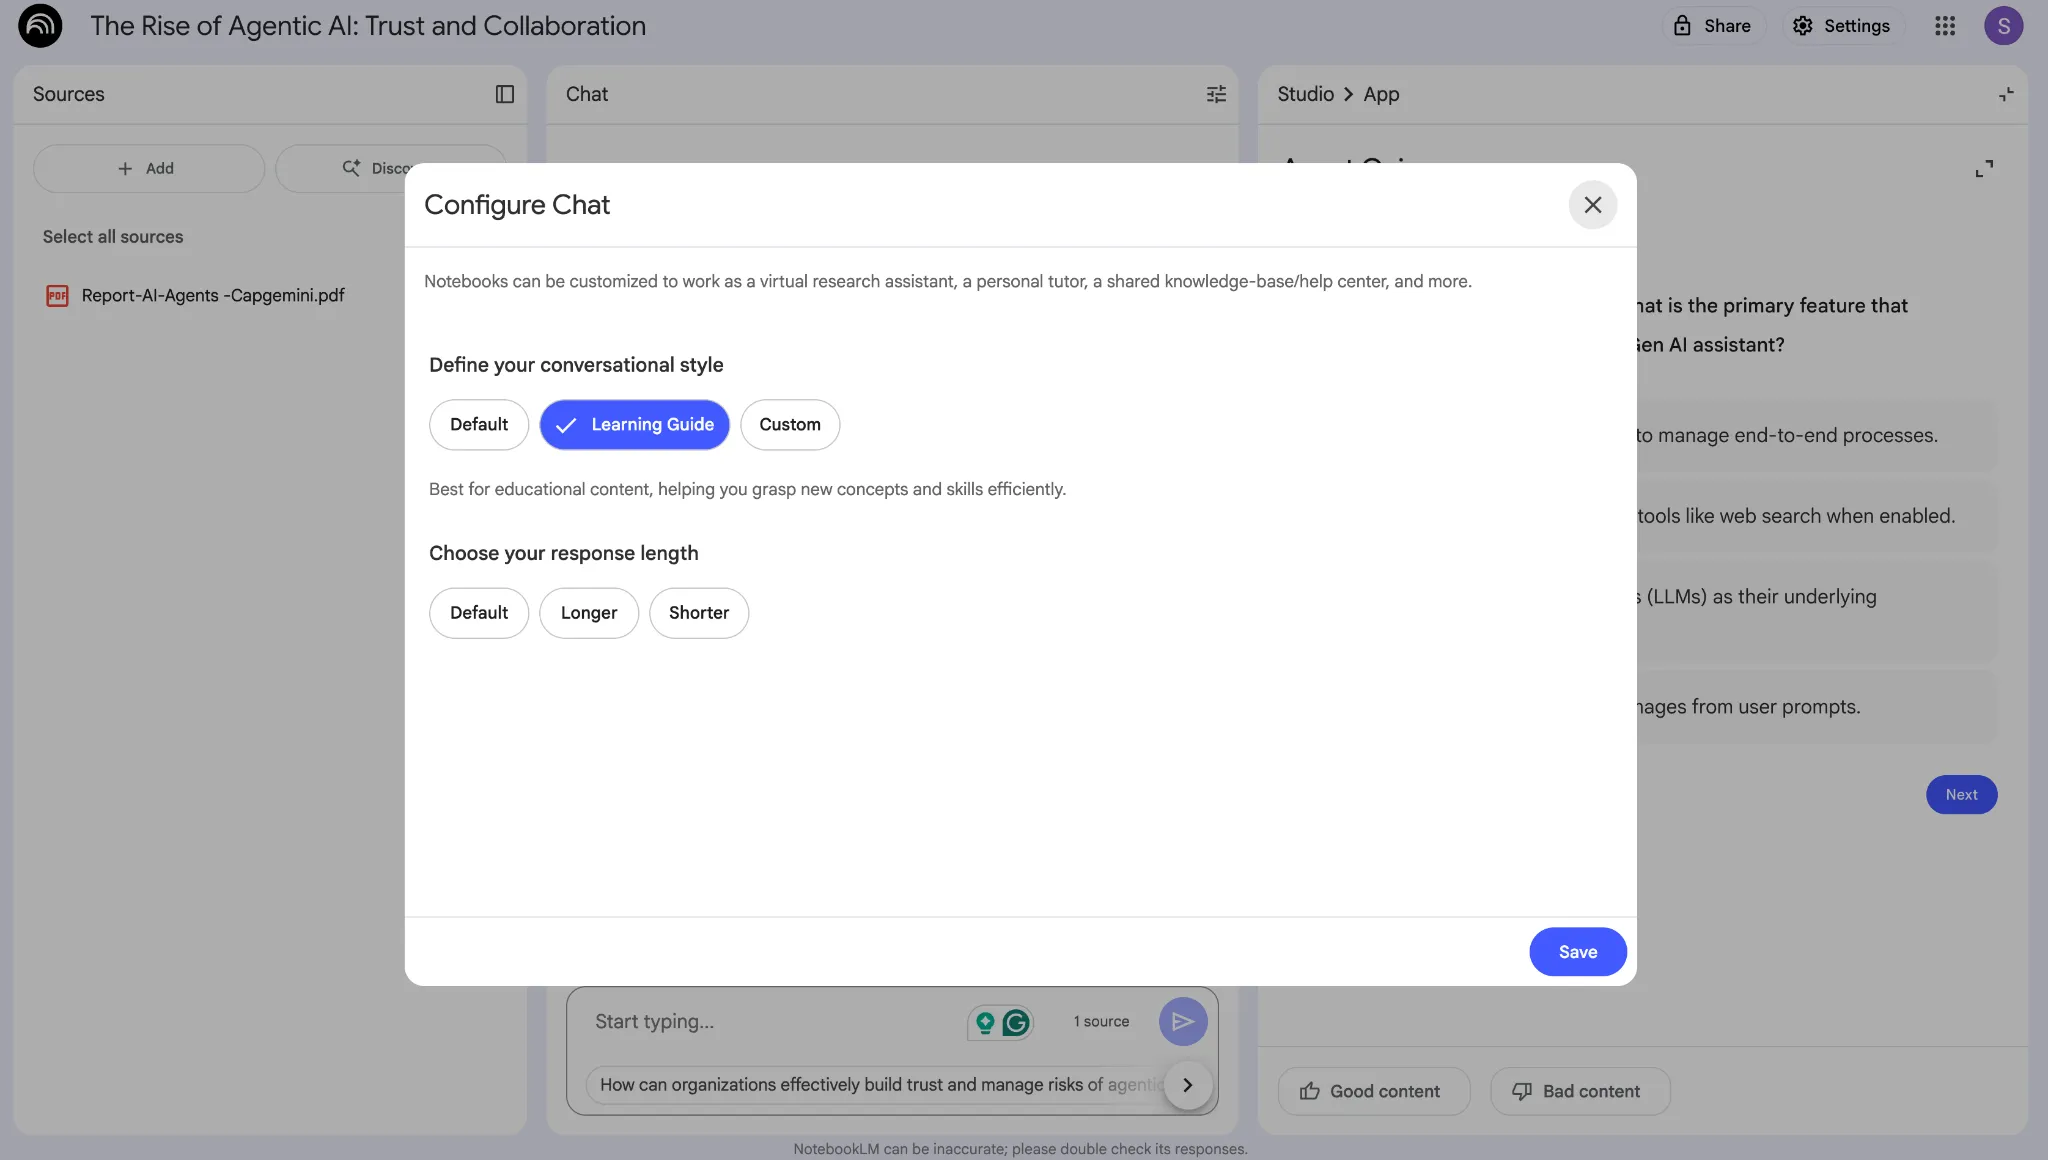Click the NotebookLM logo icon
The height and width of the screenshot is (1160, 2048).
point(40,26)
